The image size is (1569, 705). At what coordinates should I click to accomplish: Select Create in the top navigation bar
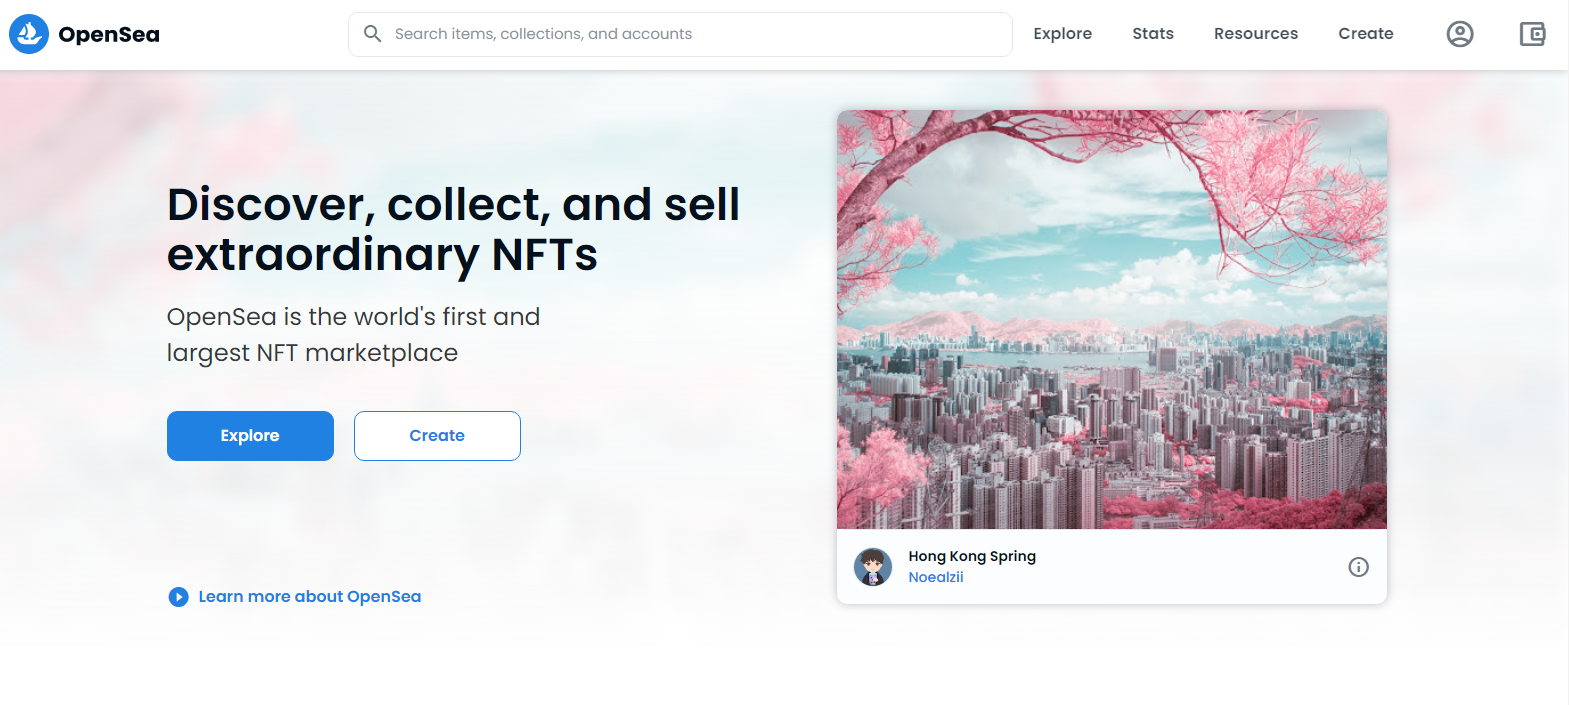pos(1366,34)
